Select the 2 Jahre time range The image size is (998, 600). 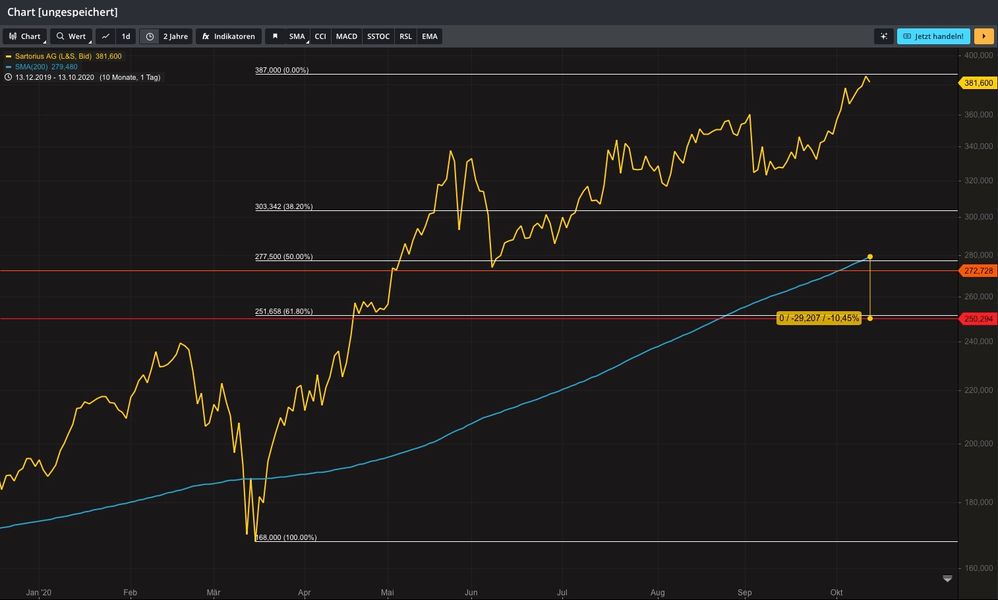[174, 36]
